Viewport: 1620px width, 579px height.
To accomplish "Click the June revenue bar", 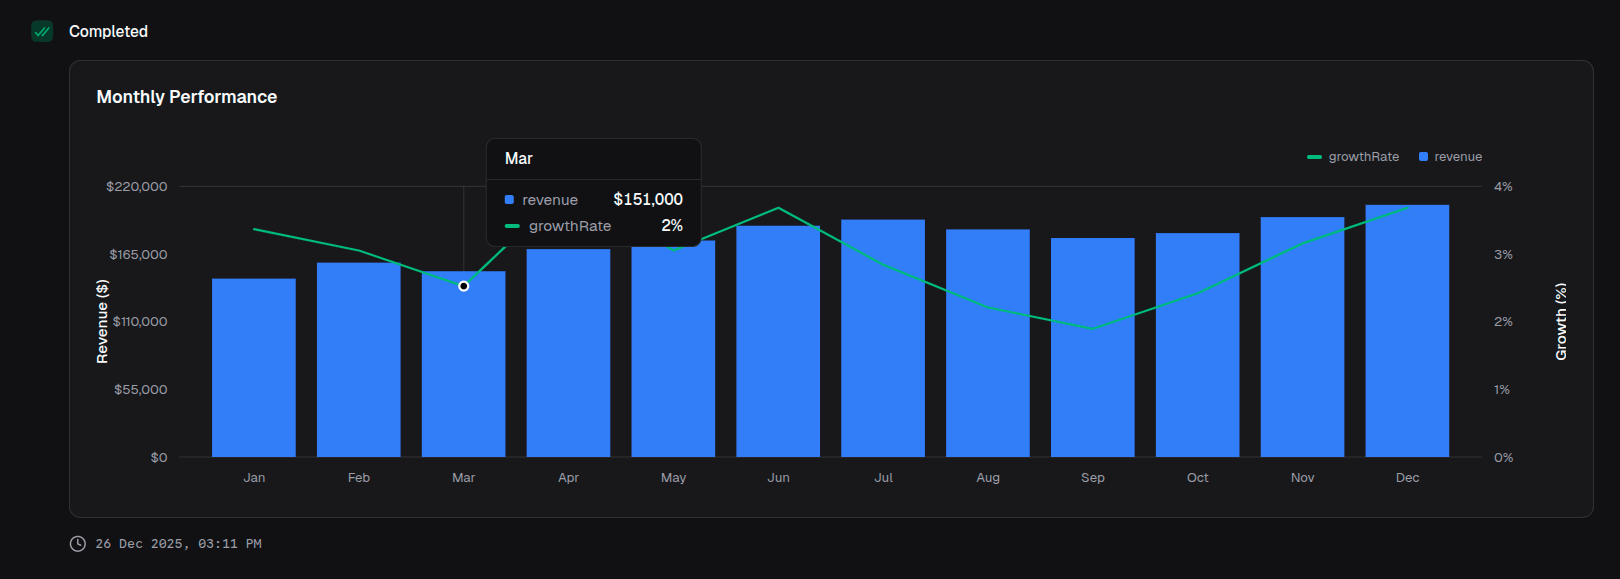I will (x=778, y=341).
